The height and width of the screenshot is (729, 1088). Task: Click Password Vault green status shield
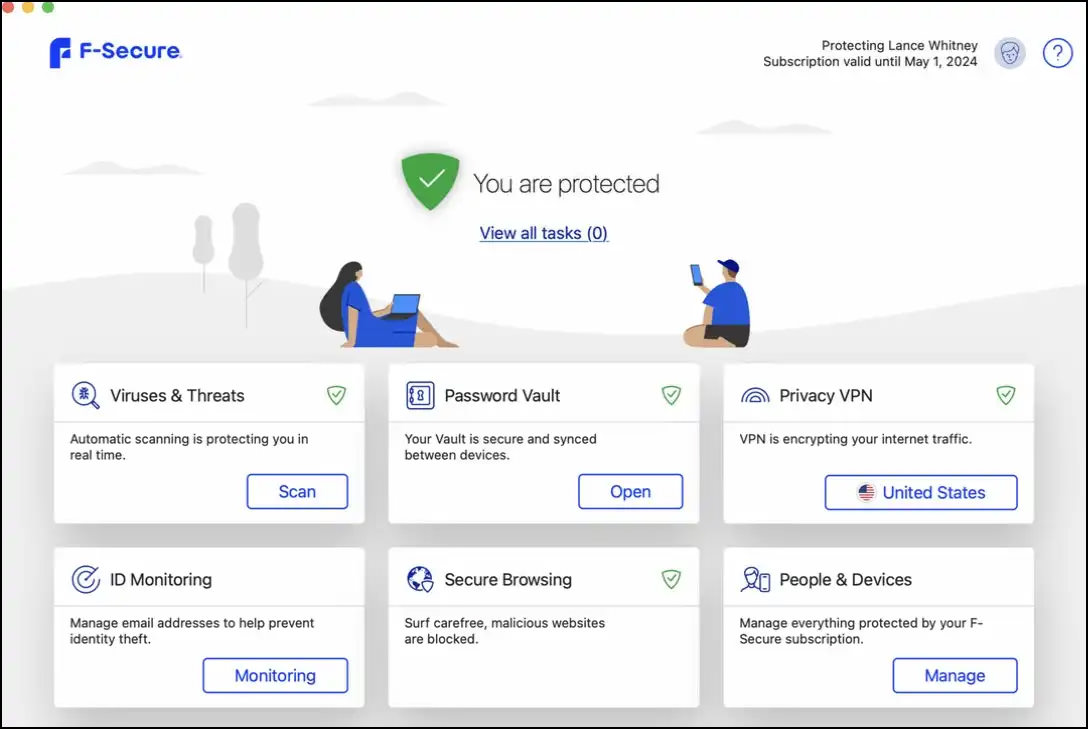tap(671, 395)
